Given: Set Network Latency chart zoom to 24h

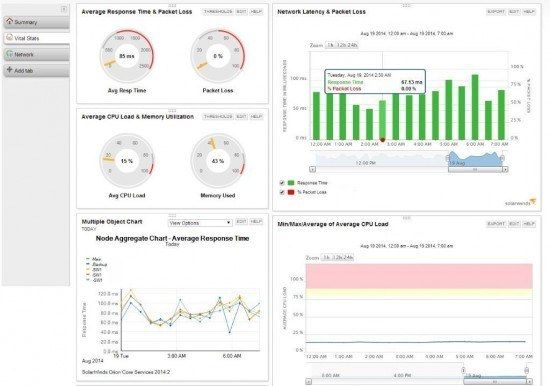Looking at the screenshot, I should (353, 45).
